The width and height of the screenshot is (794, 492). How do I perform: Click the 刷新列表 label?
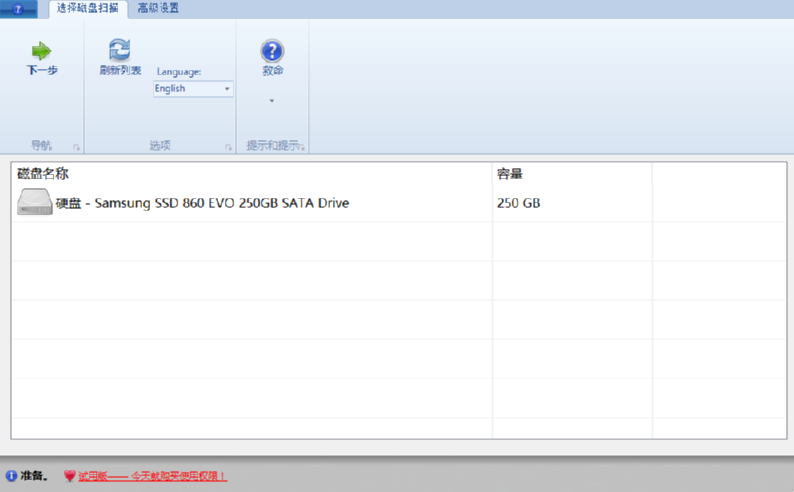(120, 70)
